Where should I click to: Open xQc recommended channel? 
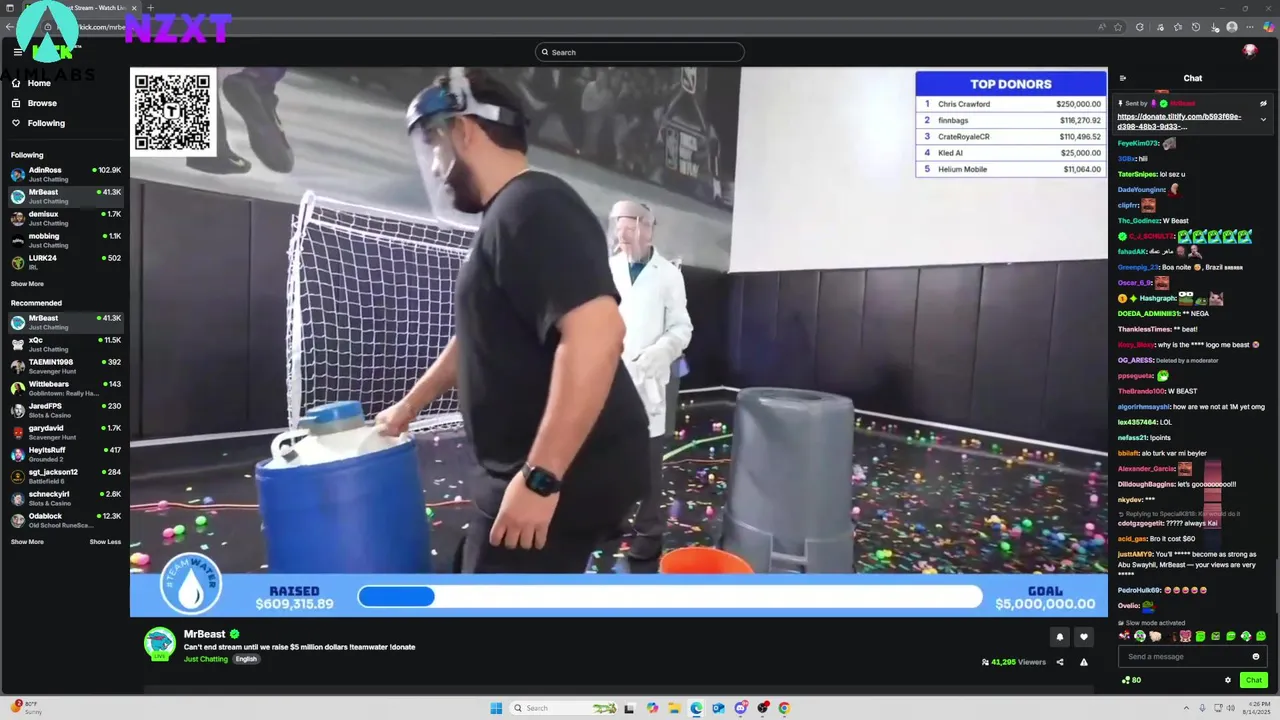point(66,344)
